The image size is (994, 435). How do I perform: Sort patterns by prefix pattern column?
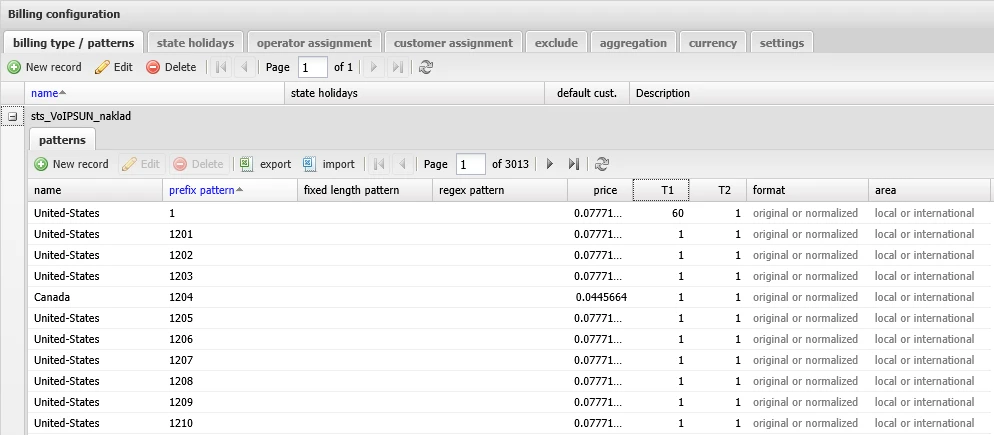pyautogui.click(x=229, y=190)
